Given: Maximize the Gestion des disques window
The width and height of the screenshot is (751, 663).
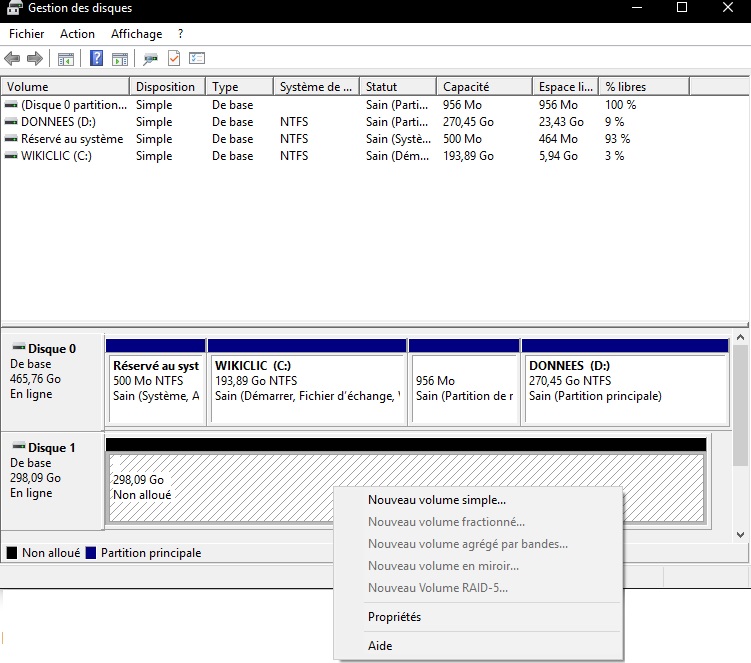Looking at the screenshot, I should [682, 8].
